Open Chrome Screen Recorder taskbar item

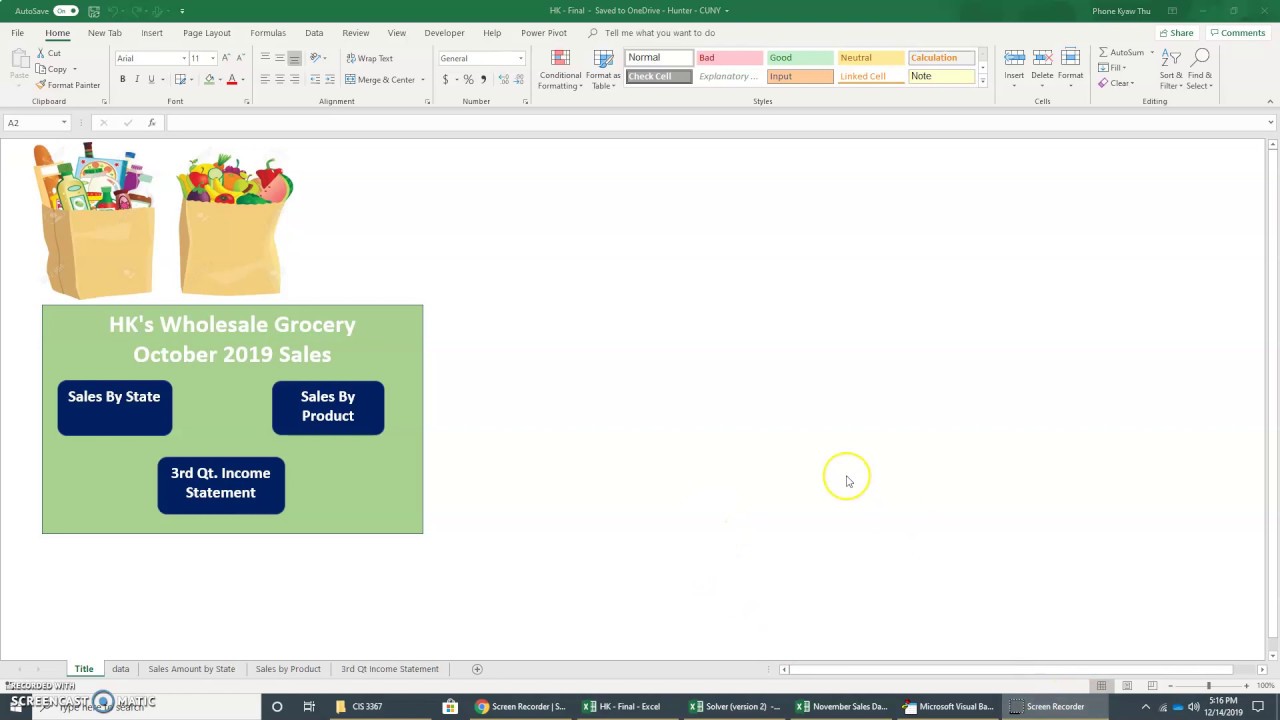(521, 706)
